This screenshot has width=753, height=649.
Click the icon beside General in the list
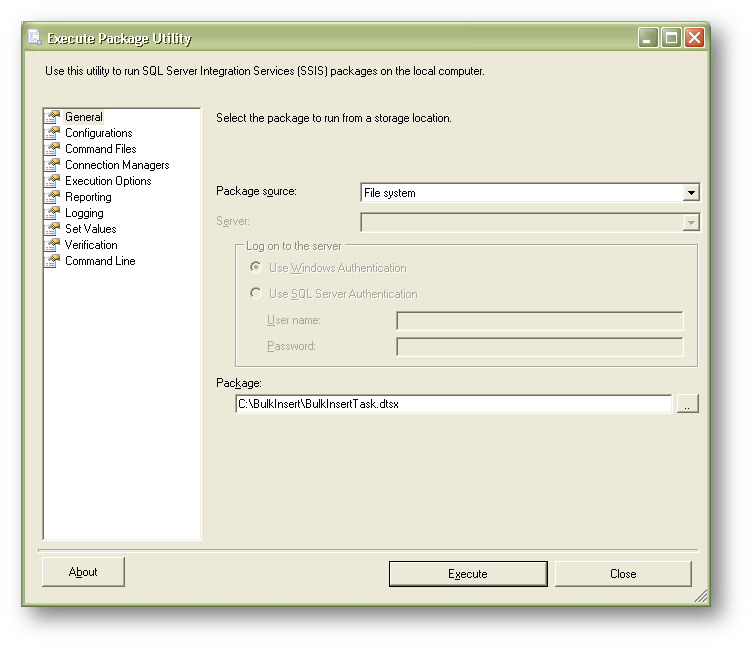click(53, 117)
